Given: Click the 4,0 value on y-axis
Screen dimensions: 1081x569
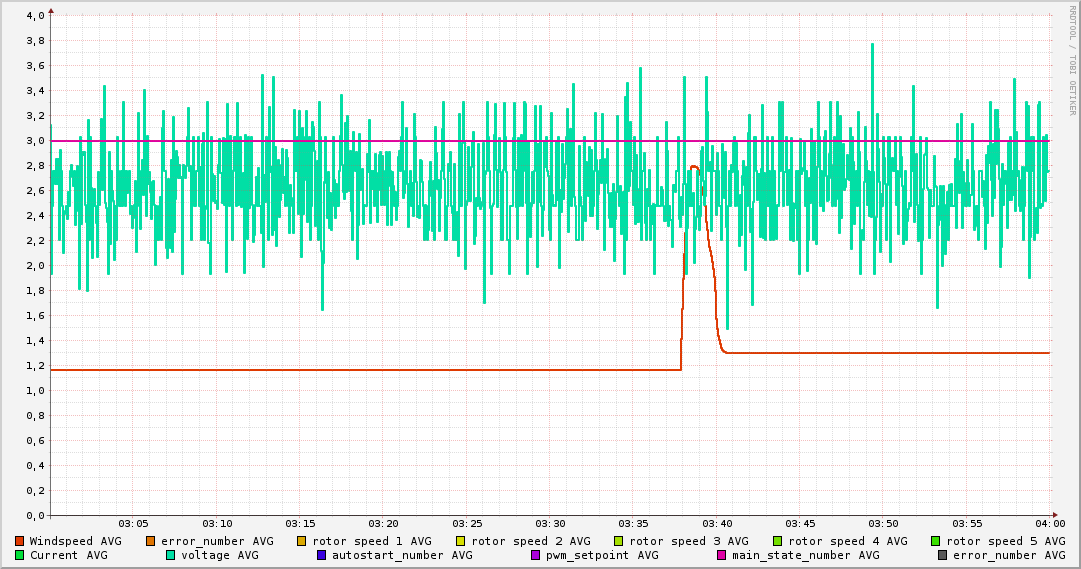Looking at the screenshot, I should click(34, 16).
